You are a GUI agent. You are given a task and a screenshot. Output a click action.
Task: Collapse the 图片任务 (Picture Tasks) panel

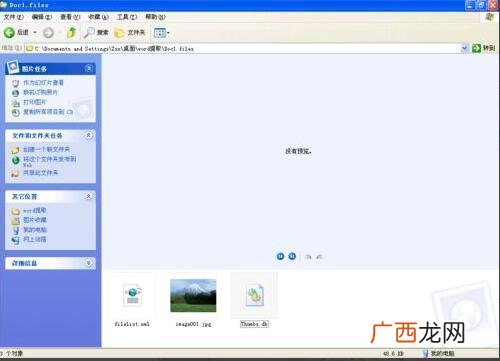click(x=89, y=68)
